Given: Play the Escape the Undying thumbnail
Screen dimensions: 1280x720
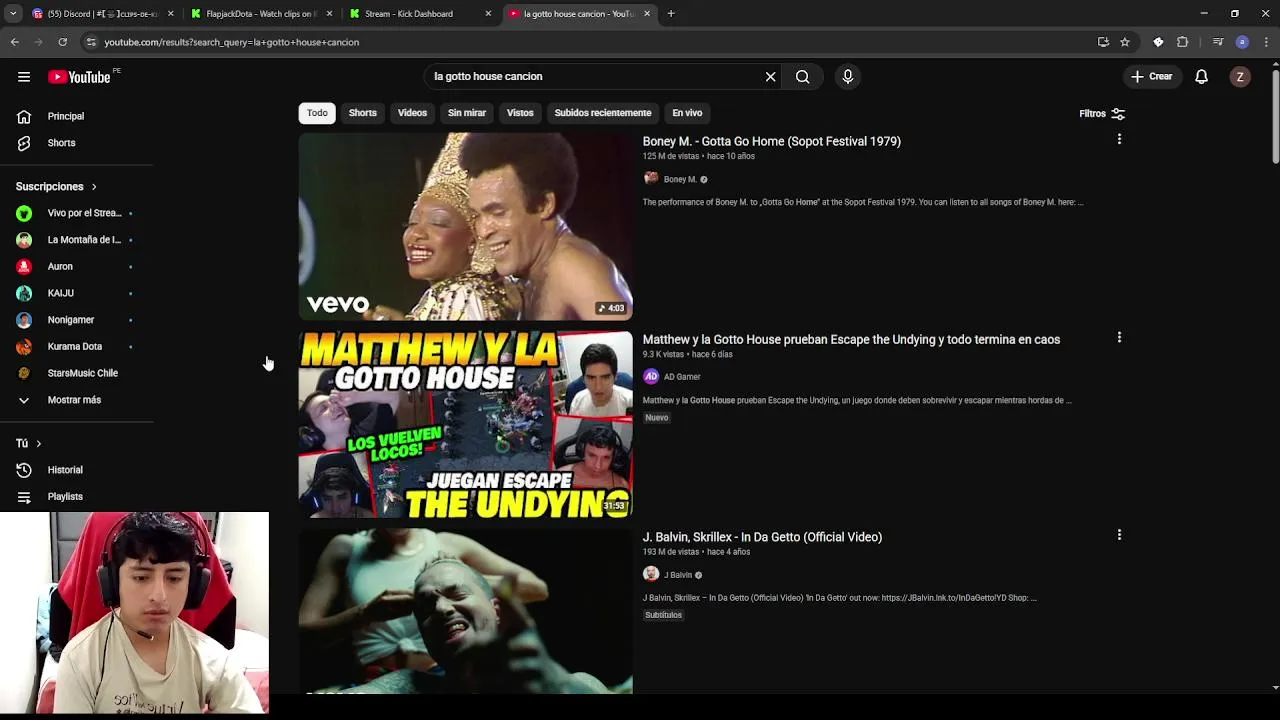Looking at the screenshot, I should pyautogui.click(x=465, y=424).
